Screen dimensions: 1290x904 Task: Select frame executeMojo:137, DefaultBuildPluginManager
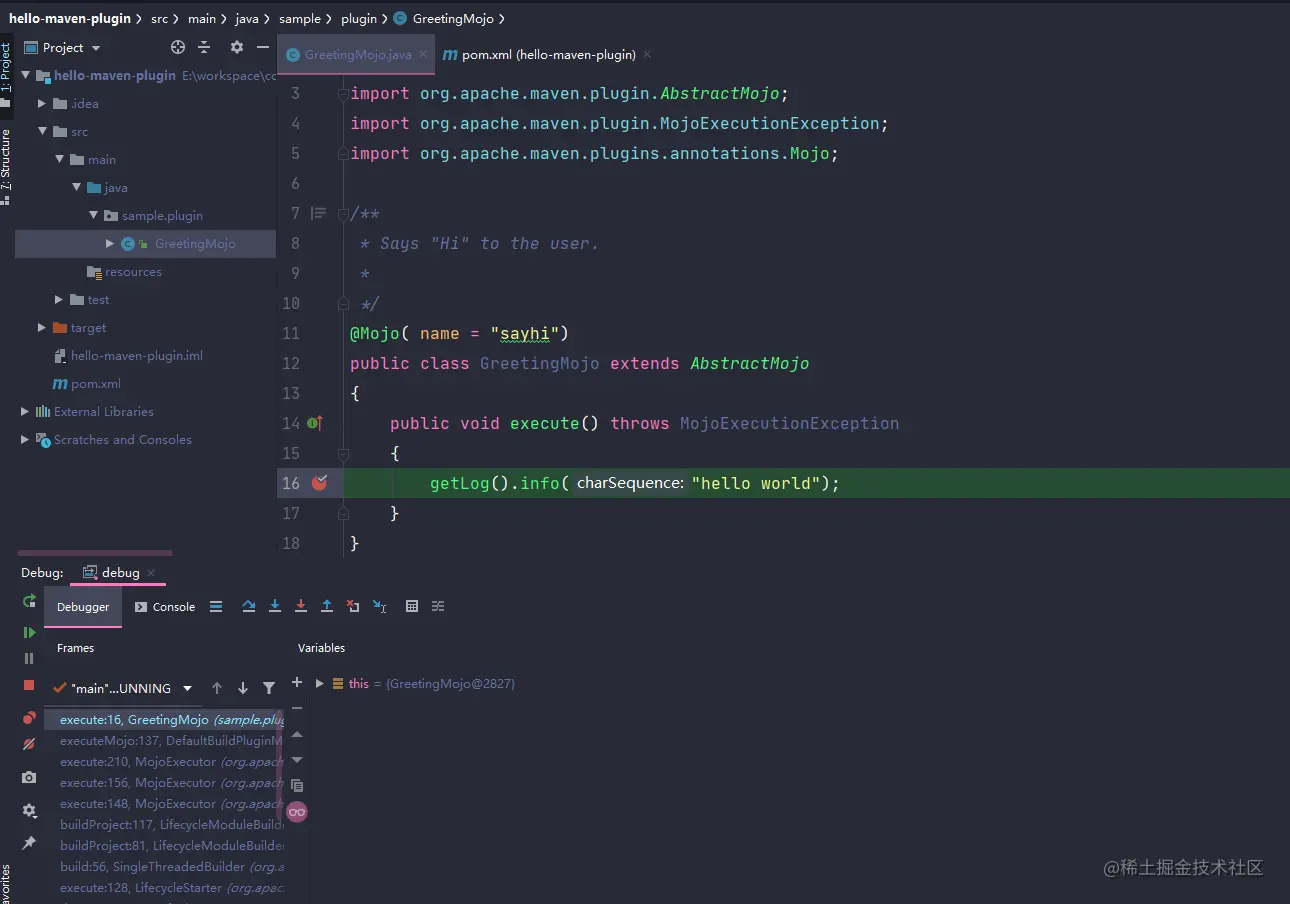tap(164, 741)
